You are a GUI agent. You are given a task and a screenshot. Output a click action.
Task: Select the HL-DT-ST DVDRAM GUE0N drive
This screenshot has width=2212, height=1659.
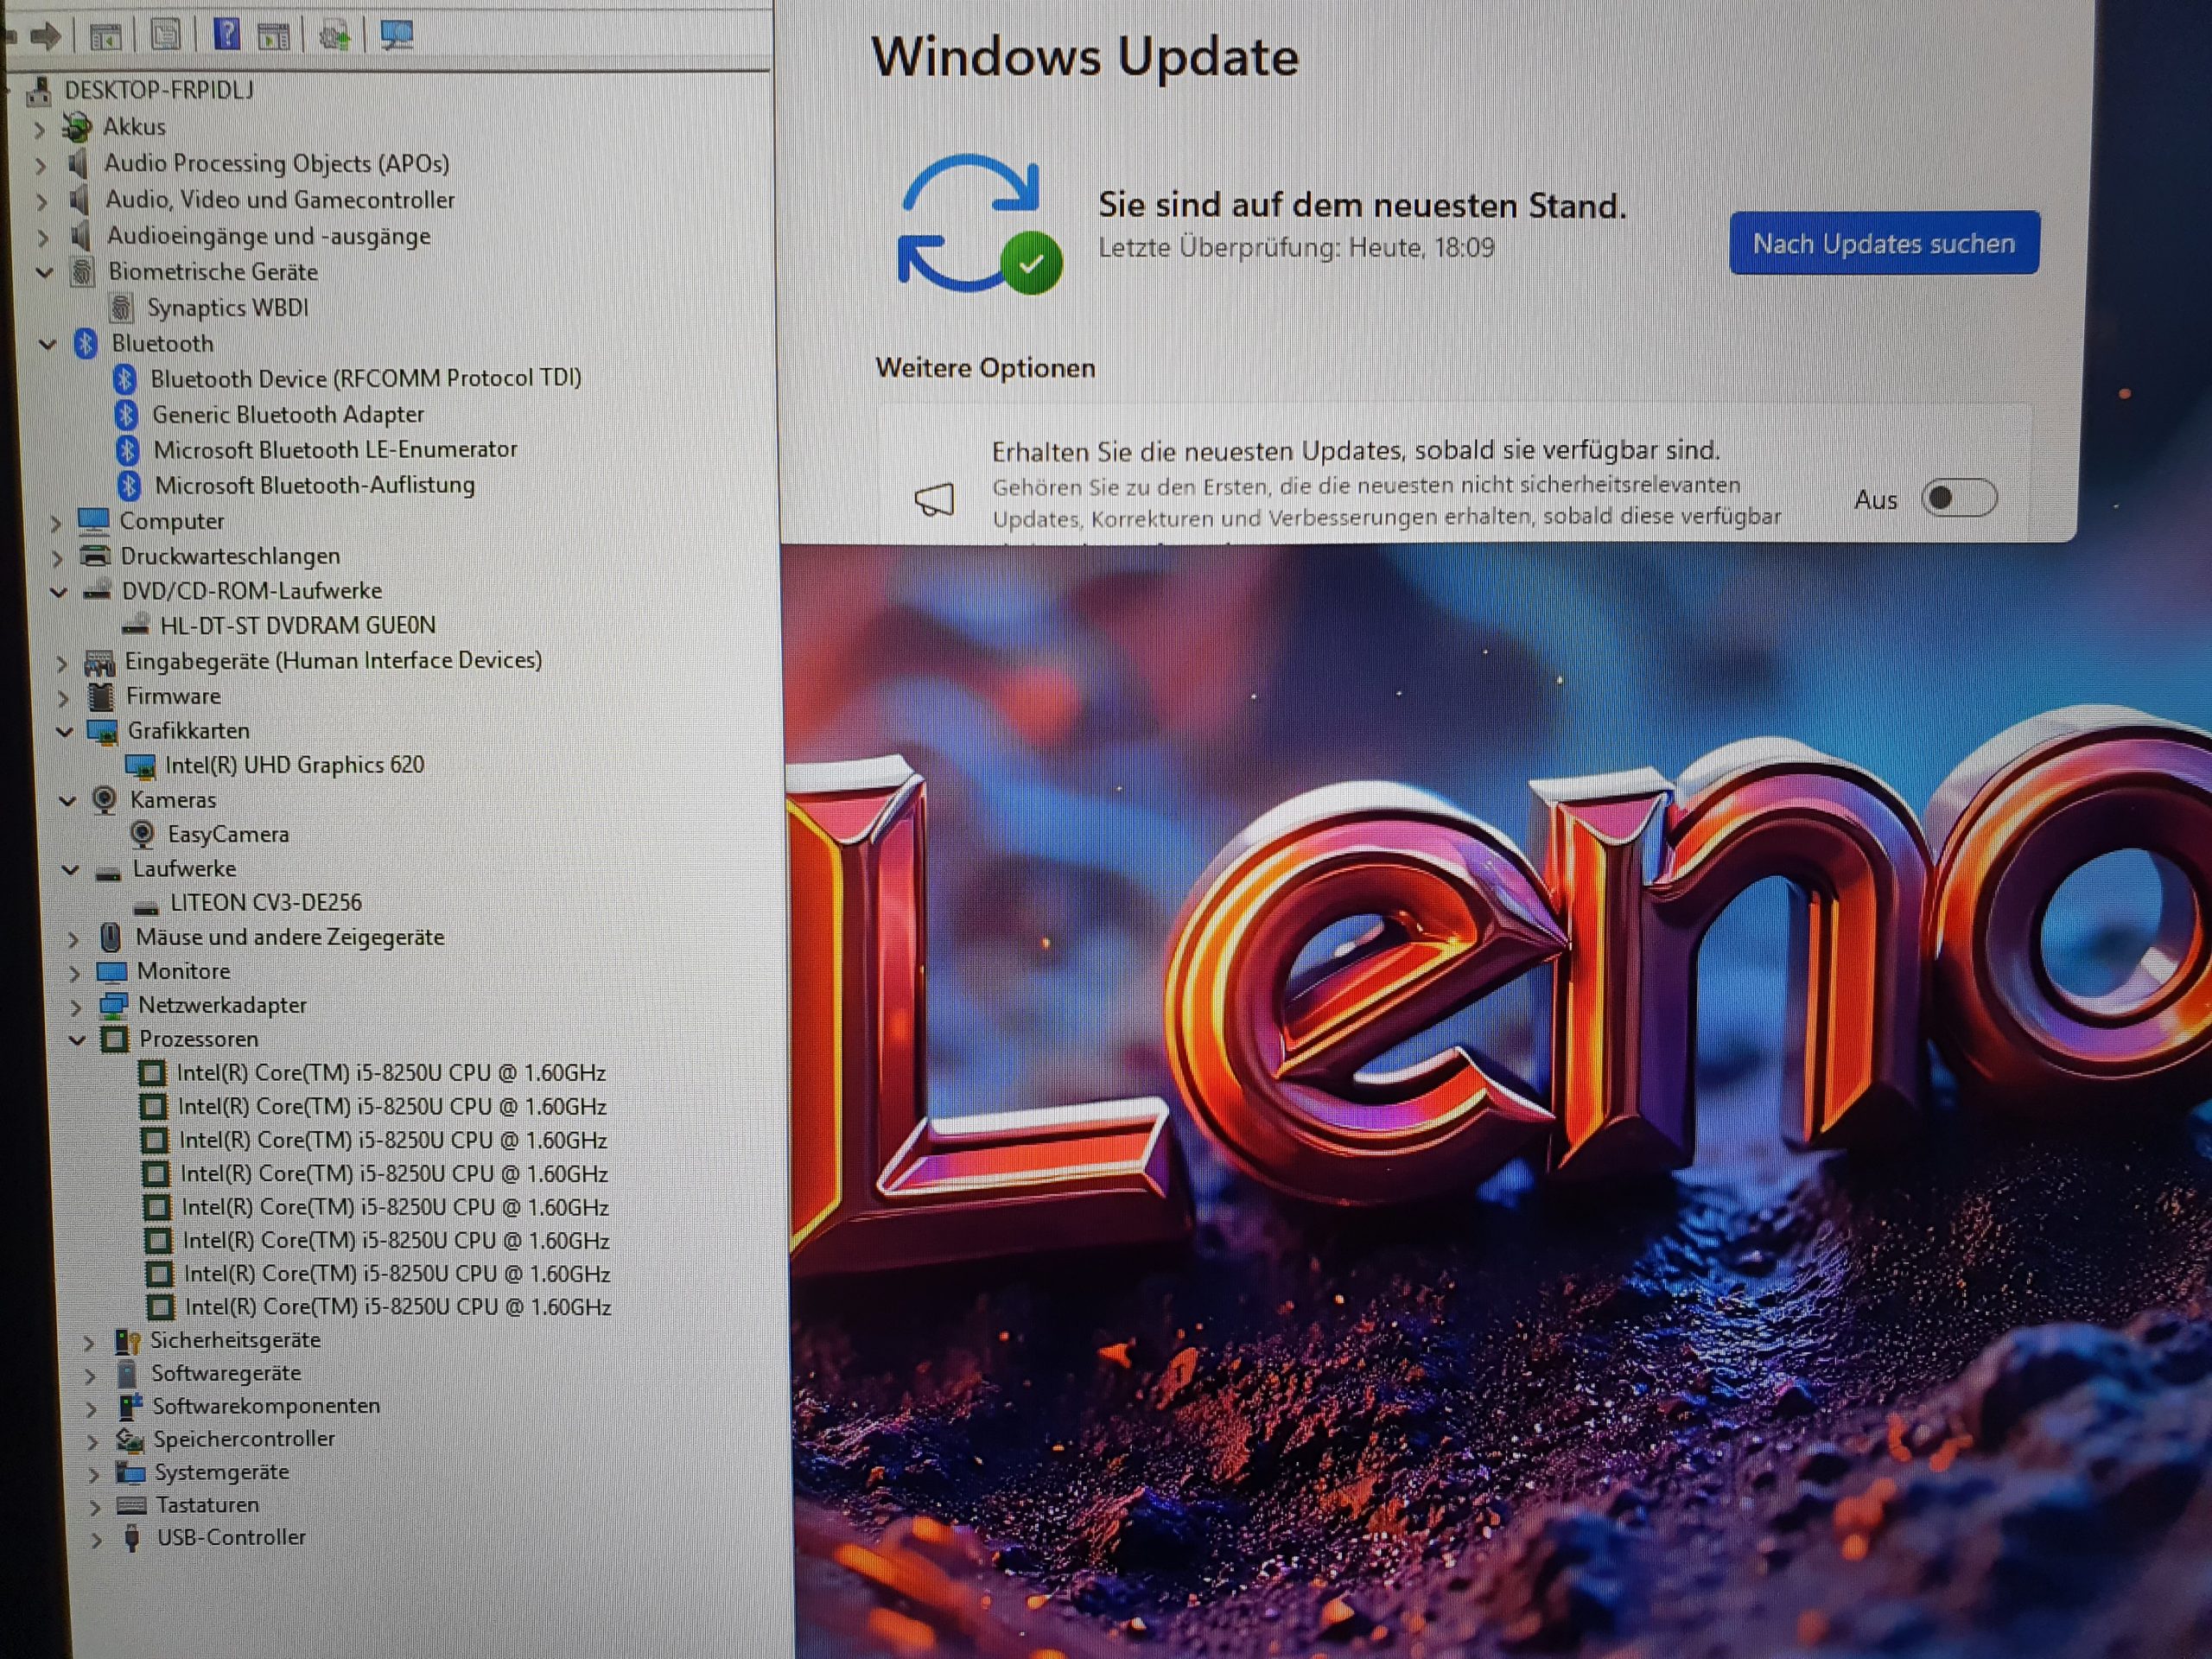(297, 626)
